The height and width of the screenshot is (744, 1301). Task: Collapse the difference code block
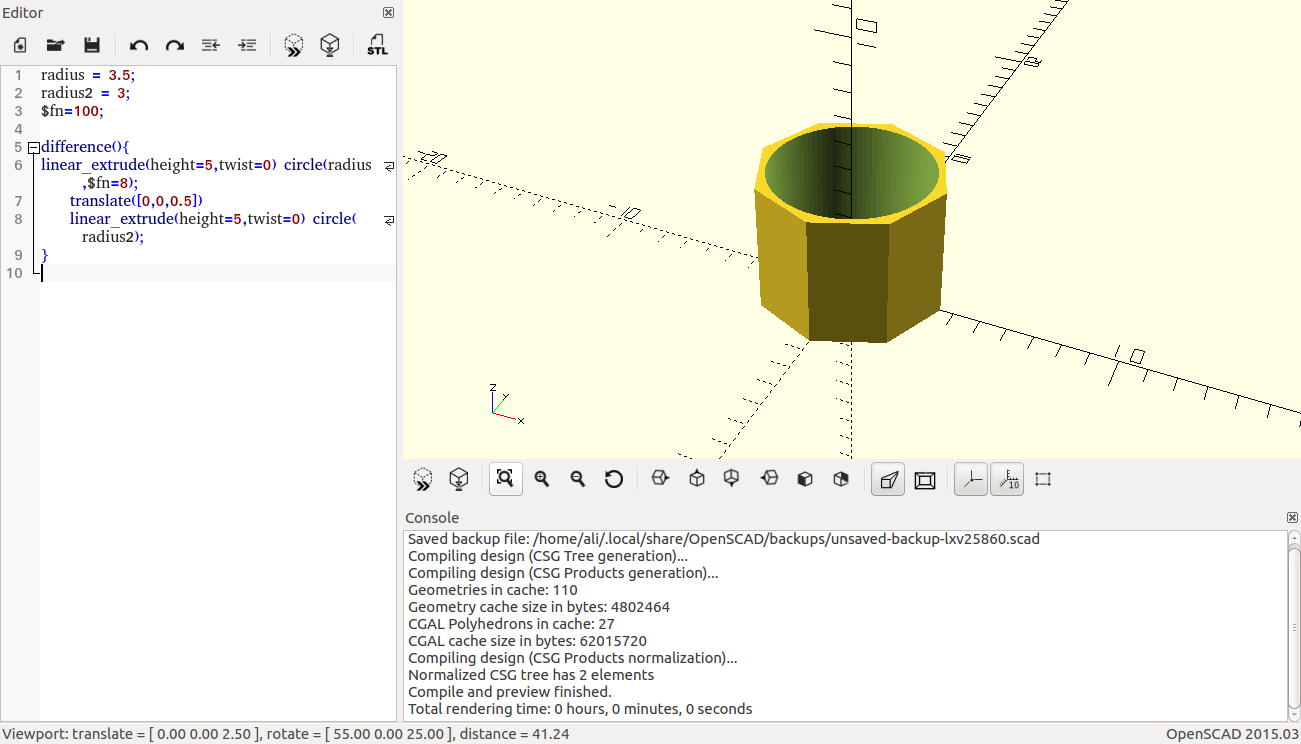(33, 147)
